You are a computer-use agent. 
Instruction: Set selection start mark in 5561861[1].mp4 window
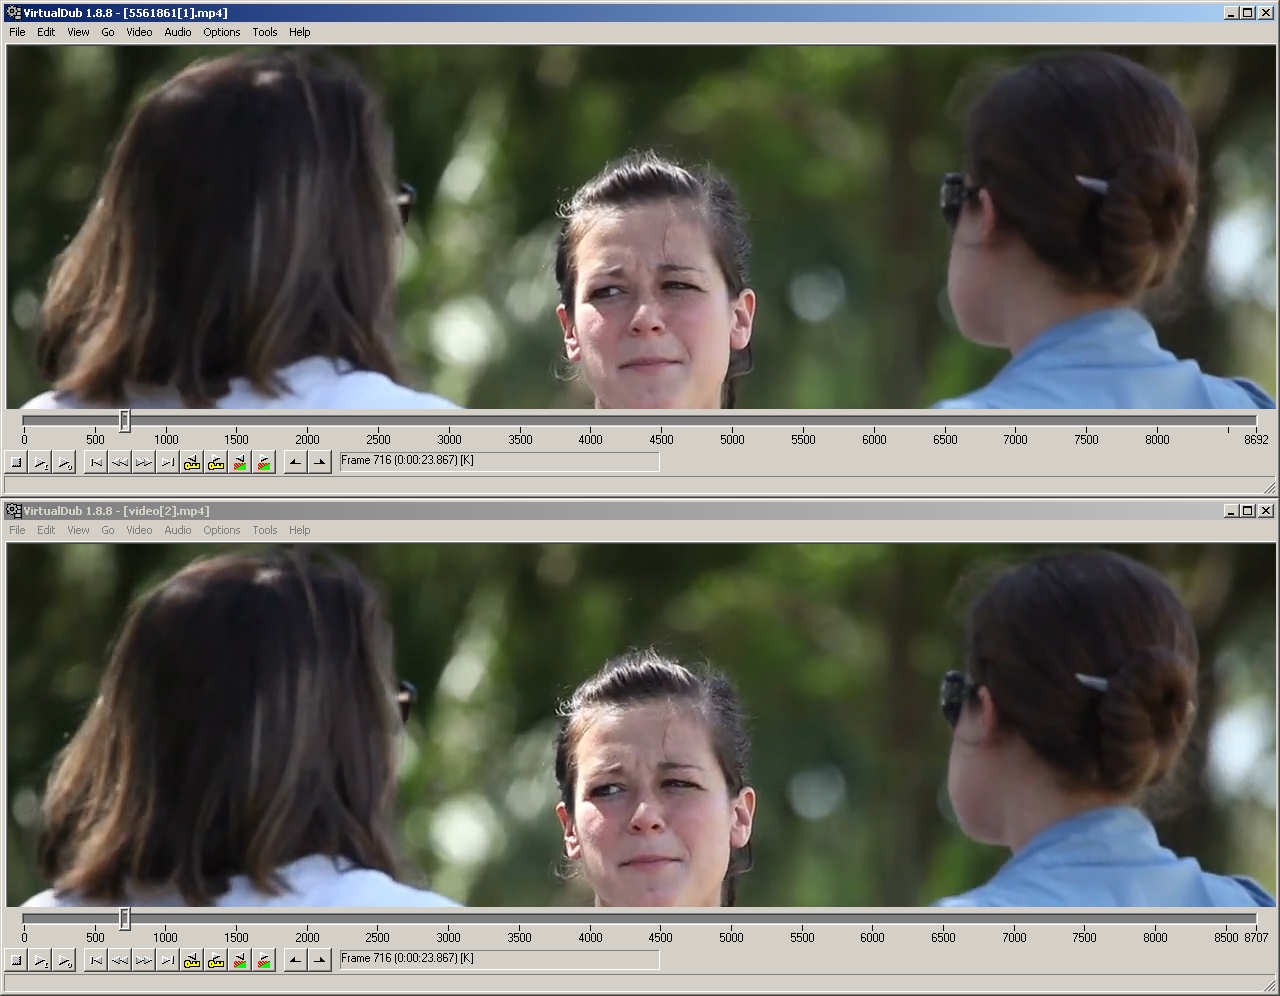(x=295, y=462)
